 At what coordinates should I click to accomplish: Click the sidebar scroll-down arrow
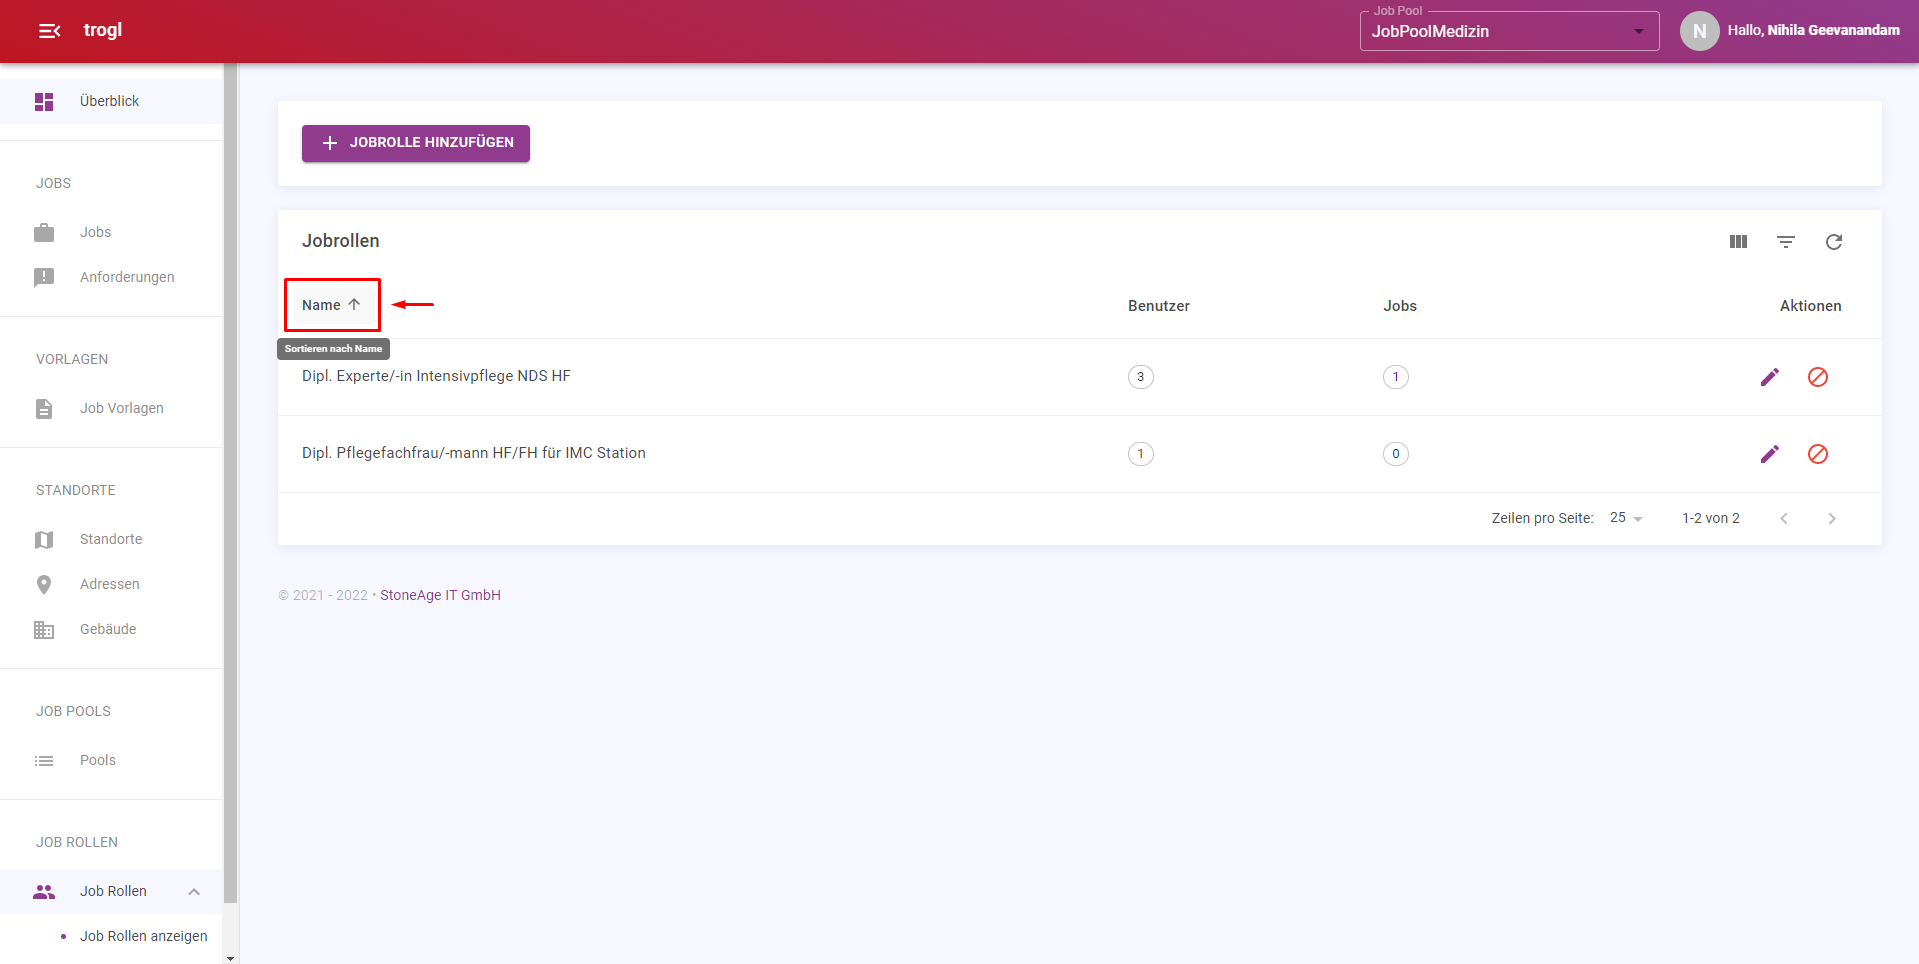[231, 958]
